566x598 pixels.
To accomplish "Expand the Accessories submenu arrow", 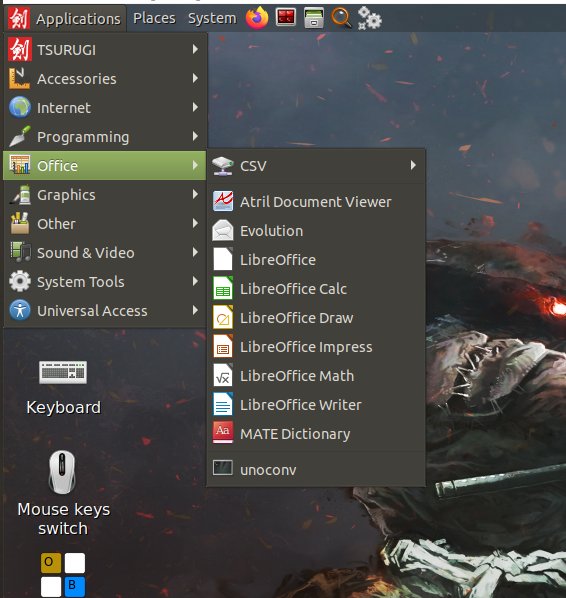I will click(x=195, y=78).
